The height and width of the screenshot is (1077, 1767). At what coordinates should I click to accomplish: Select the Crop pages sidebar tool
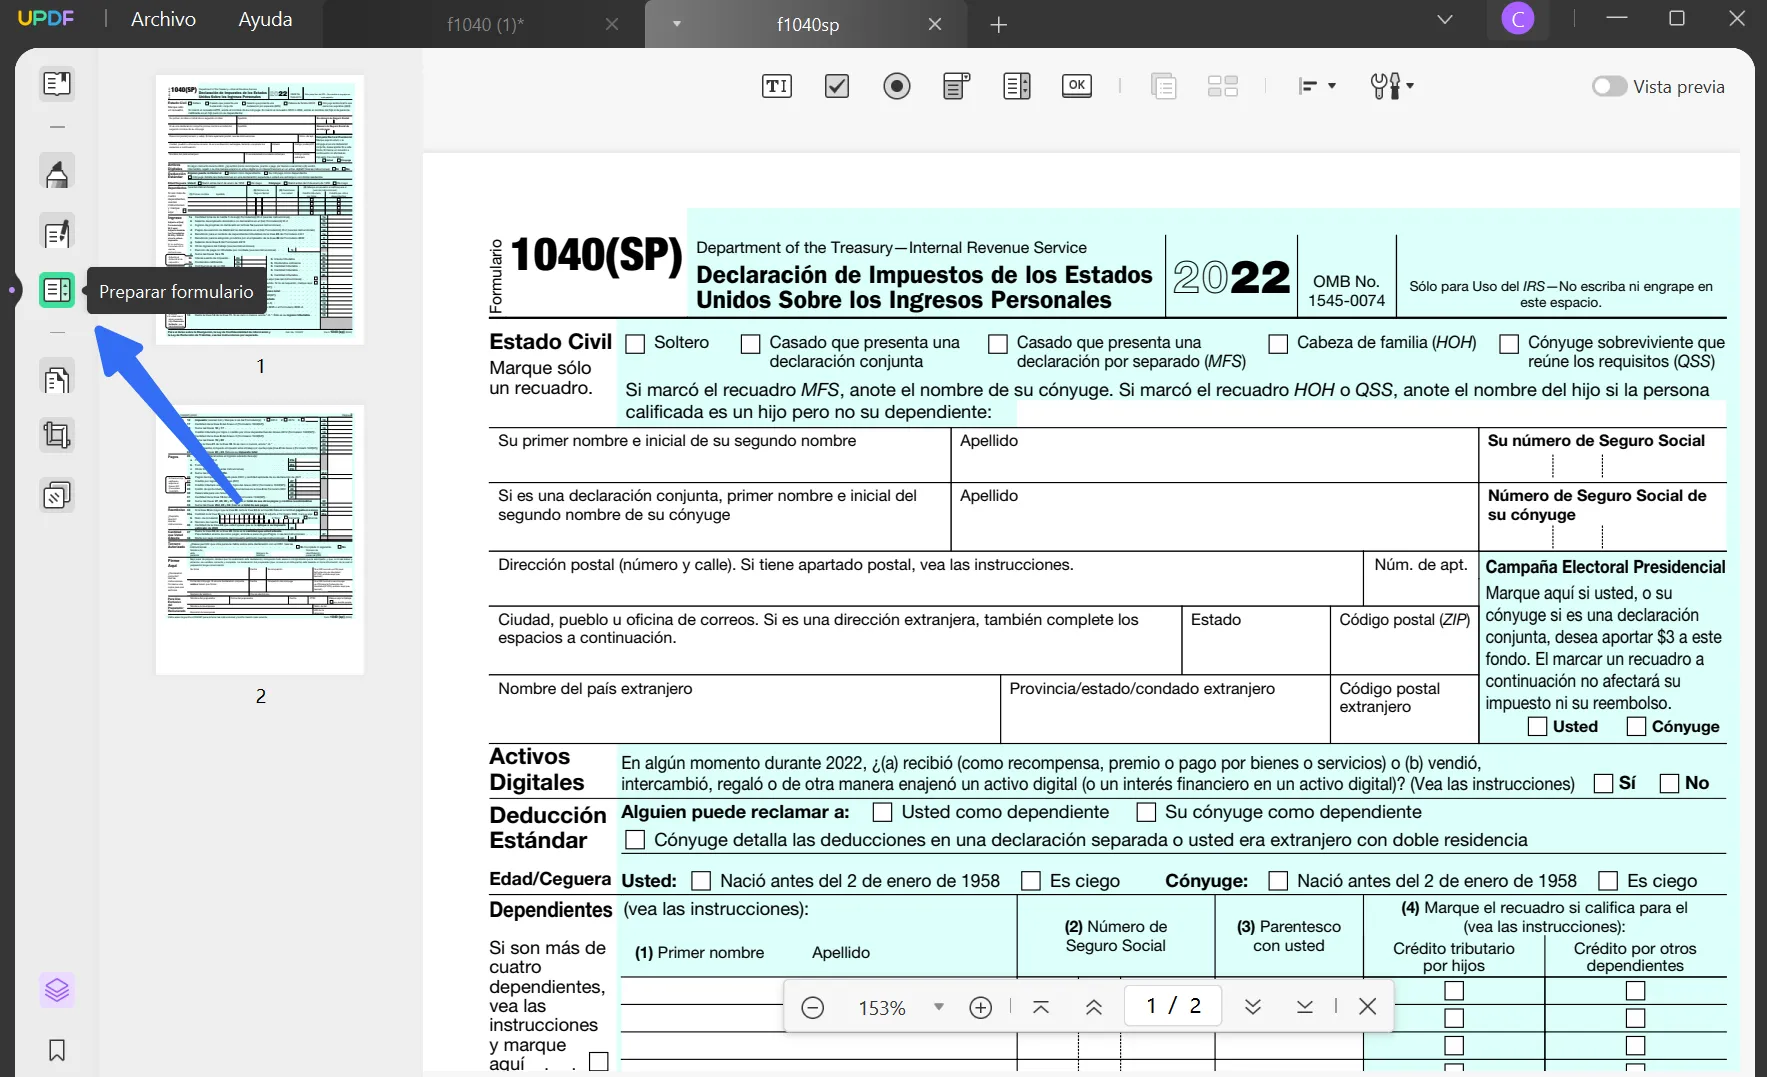57,435
